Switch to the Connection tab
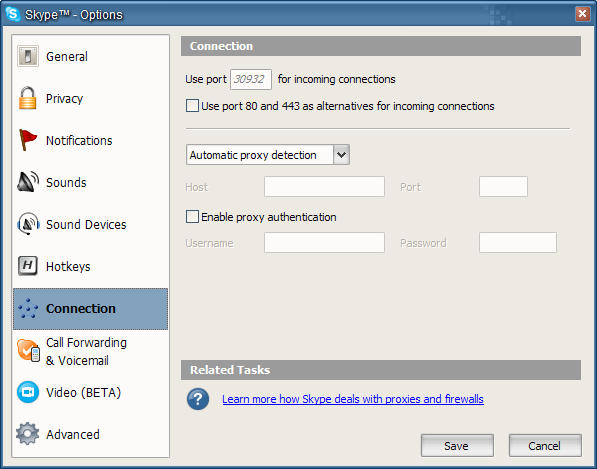This screenshot has height=469, width=597. (x=91, y=309)
